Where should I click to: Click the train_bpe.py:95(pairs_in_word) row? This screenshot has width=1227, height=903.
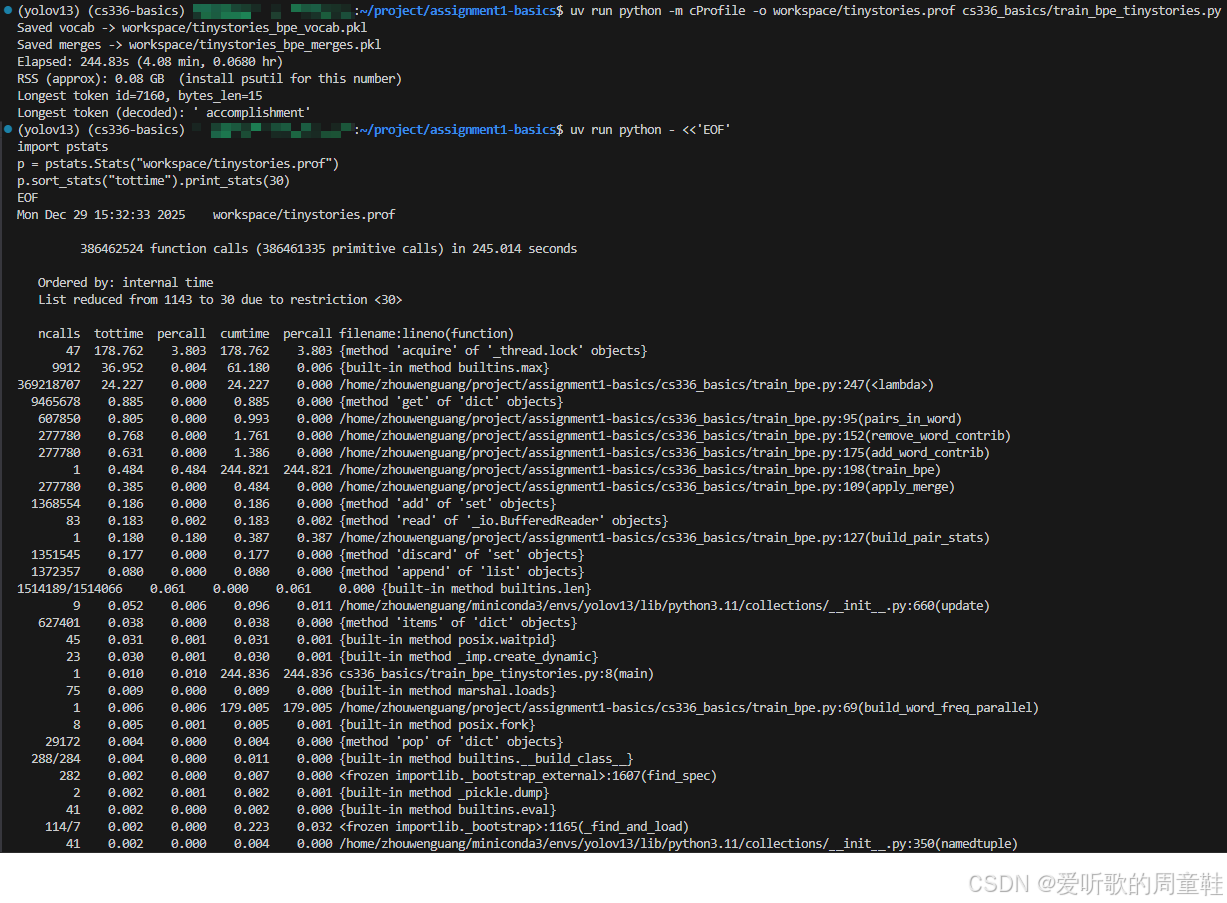click(500, 419)
